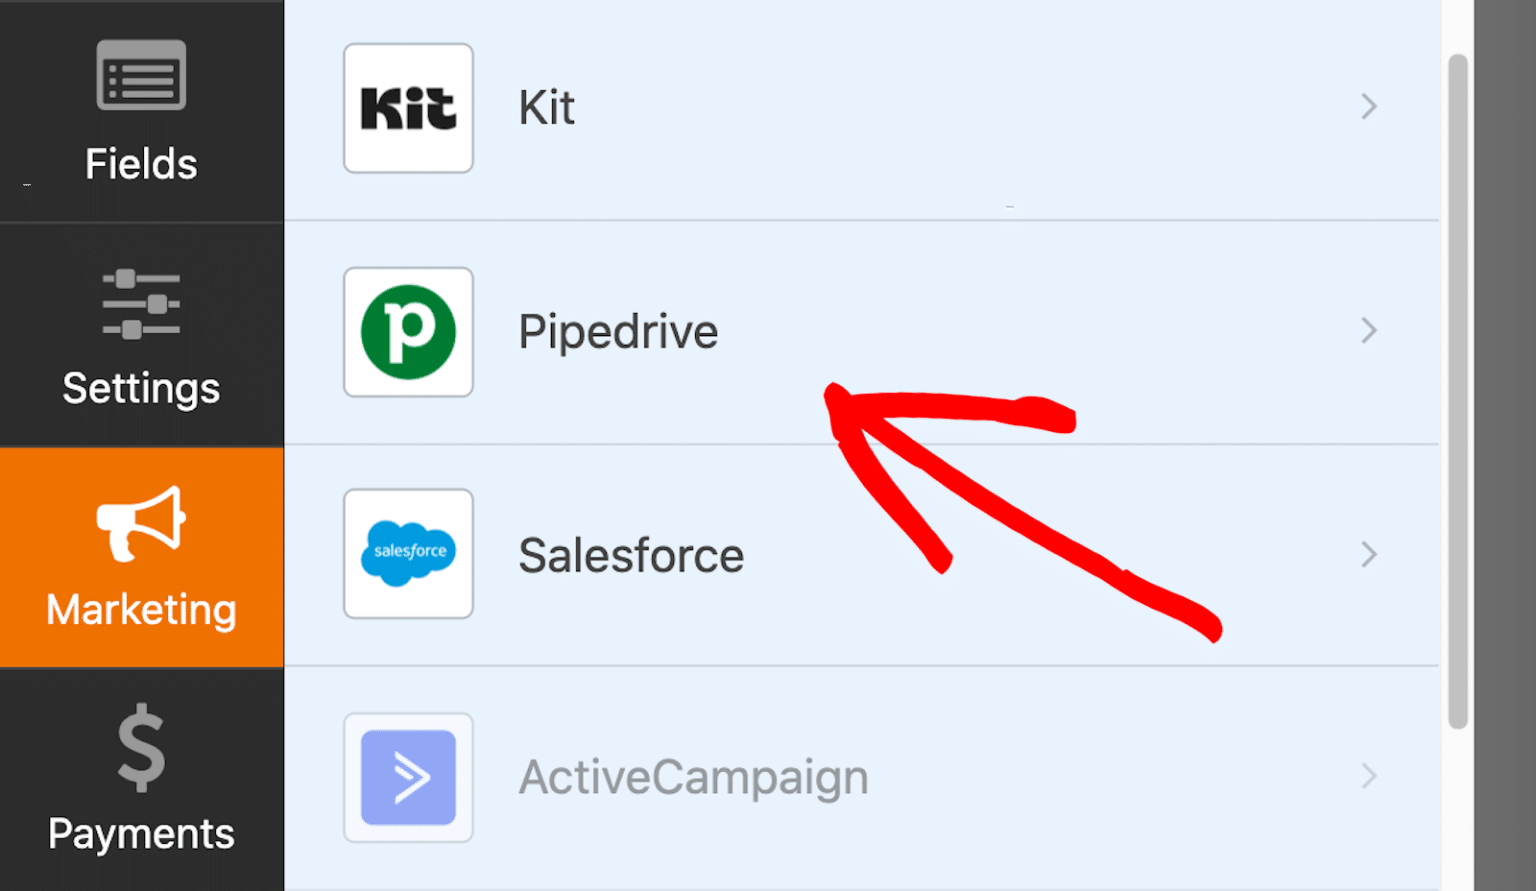Expand the ActiveCampaign chevron

(1369, 777)
